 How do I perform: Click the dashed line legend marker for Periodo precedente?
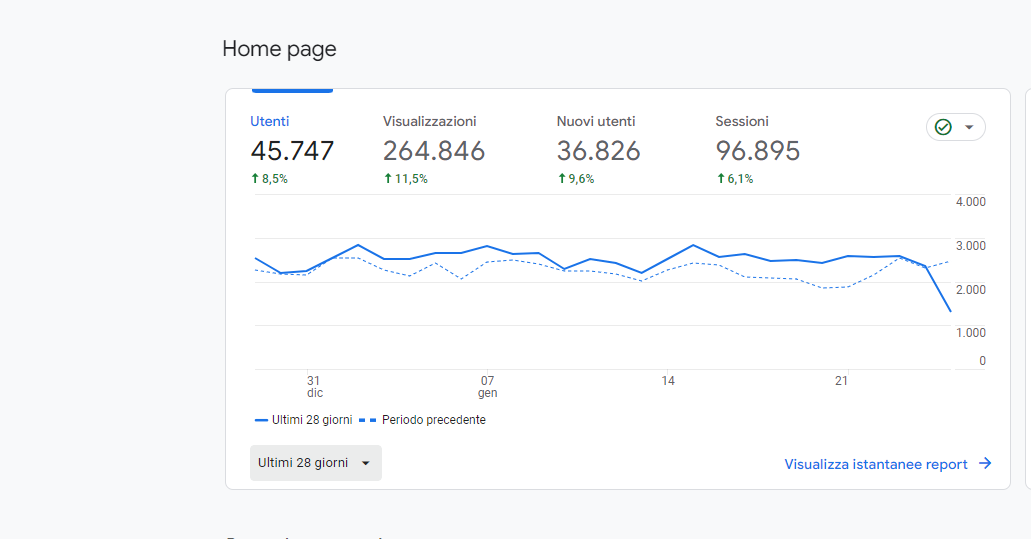click(x=367, y=420)
